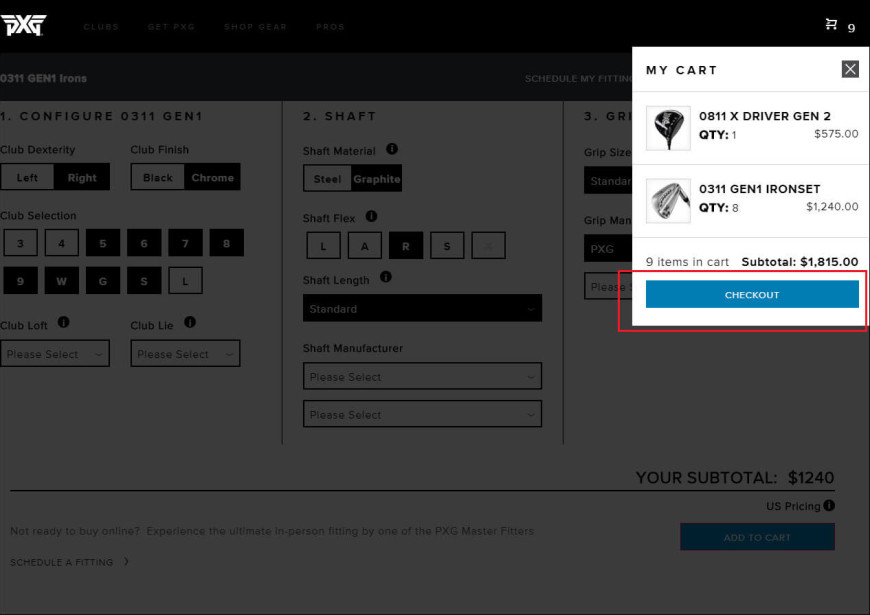
Task: Open Shaft Length Standard dropdown
Action: pos(422,308)
